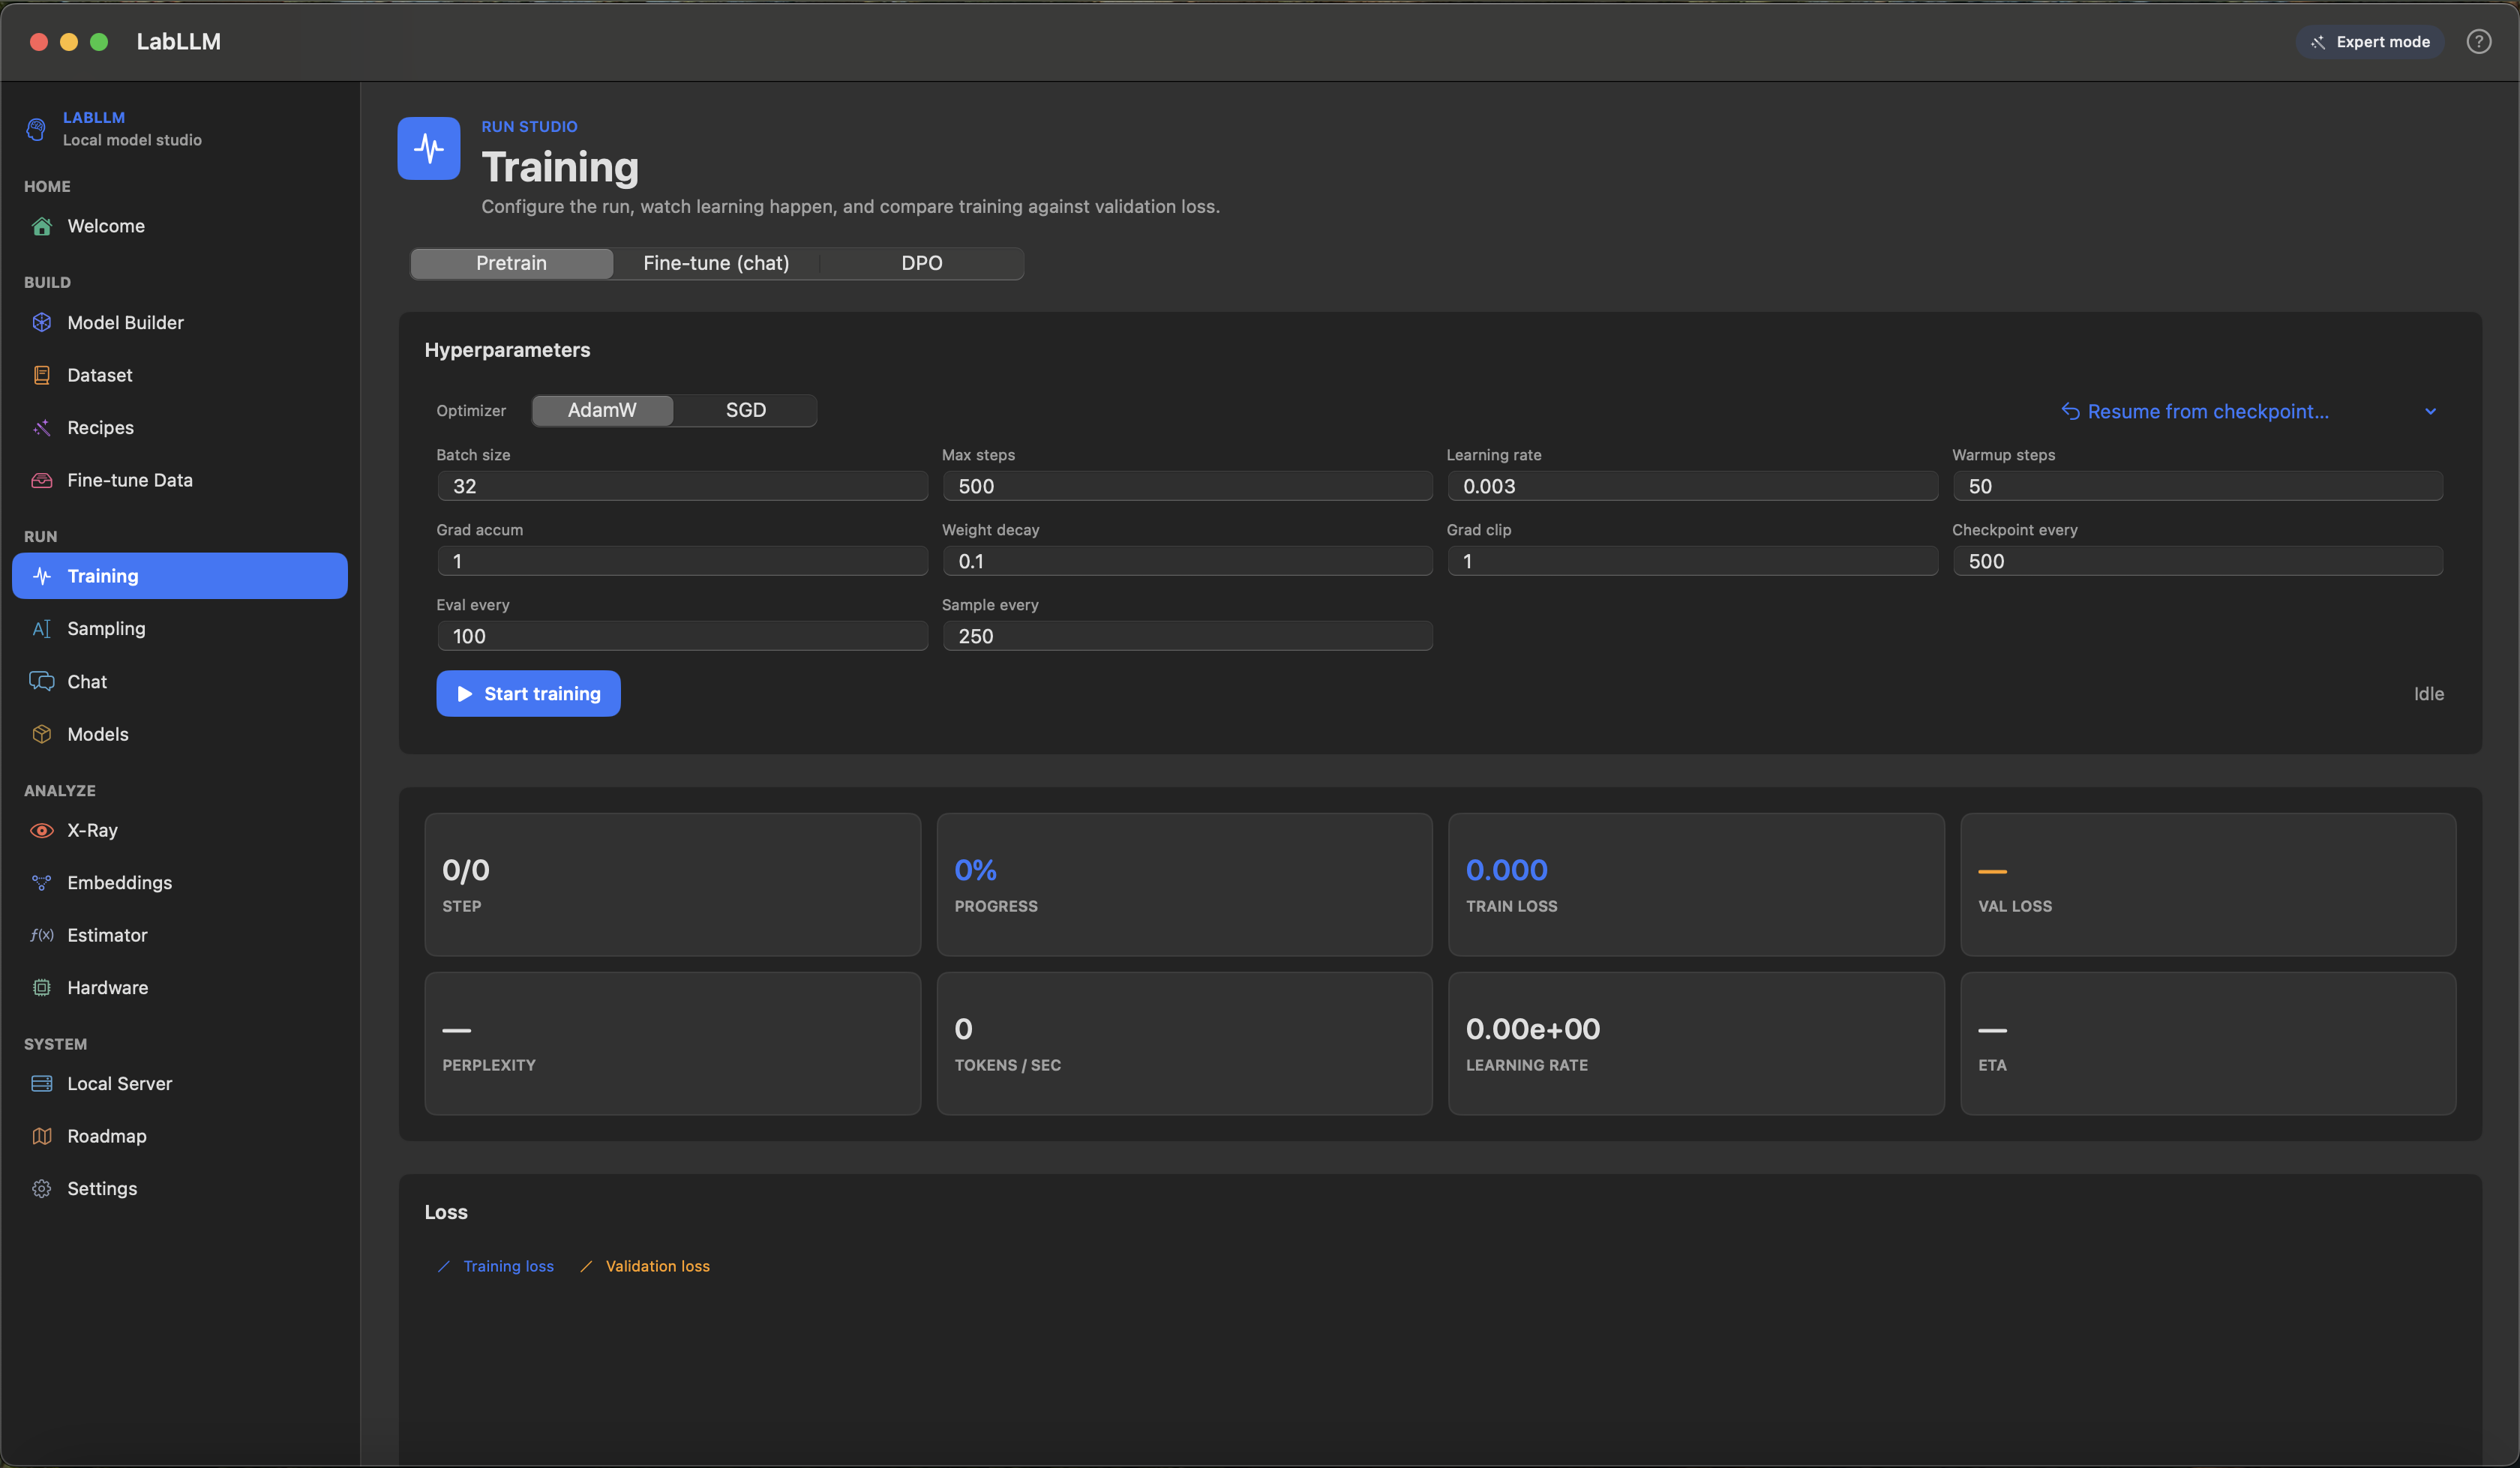The image size is (2520, 1468).
Task: Click the "Validation loss" legend label
Action: coord(657,1267)
